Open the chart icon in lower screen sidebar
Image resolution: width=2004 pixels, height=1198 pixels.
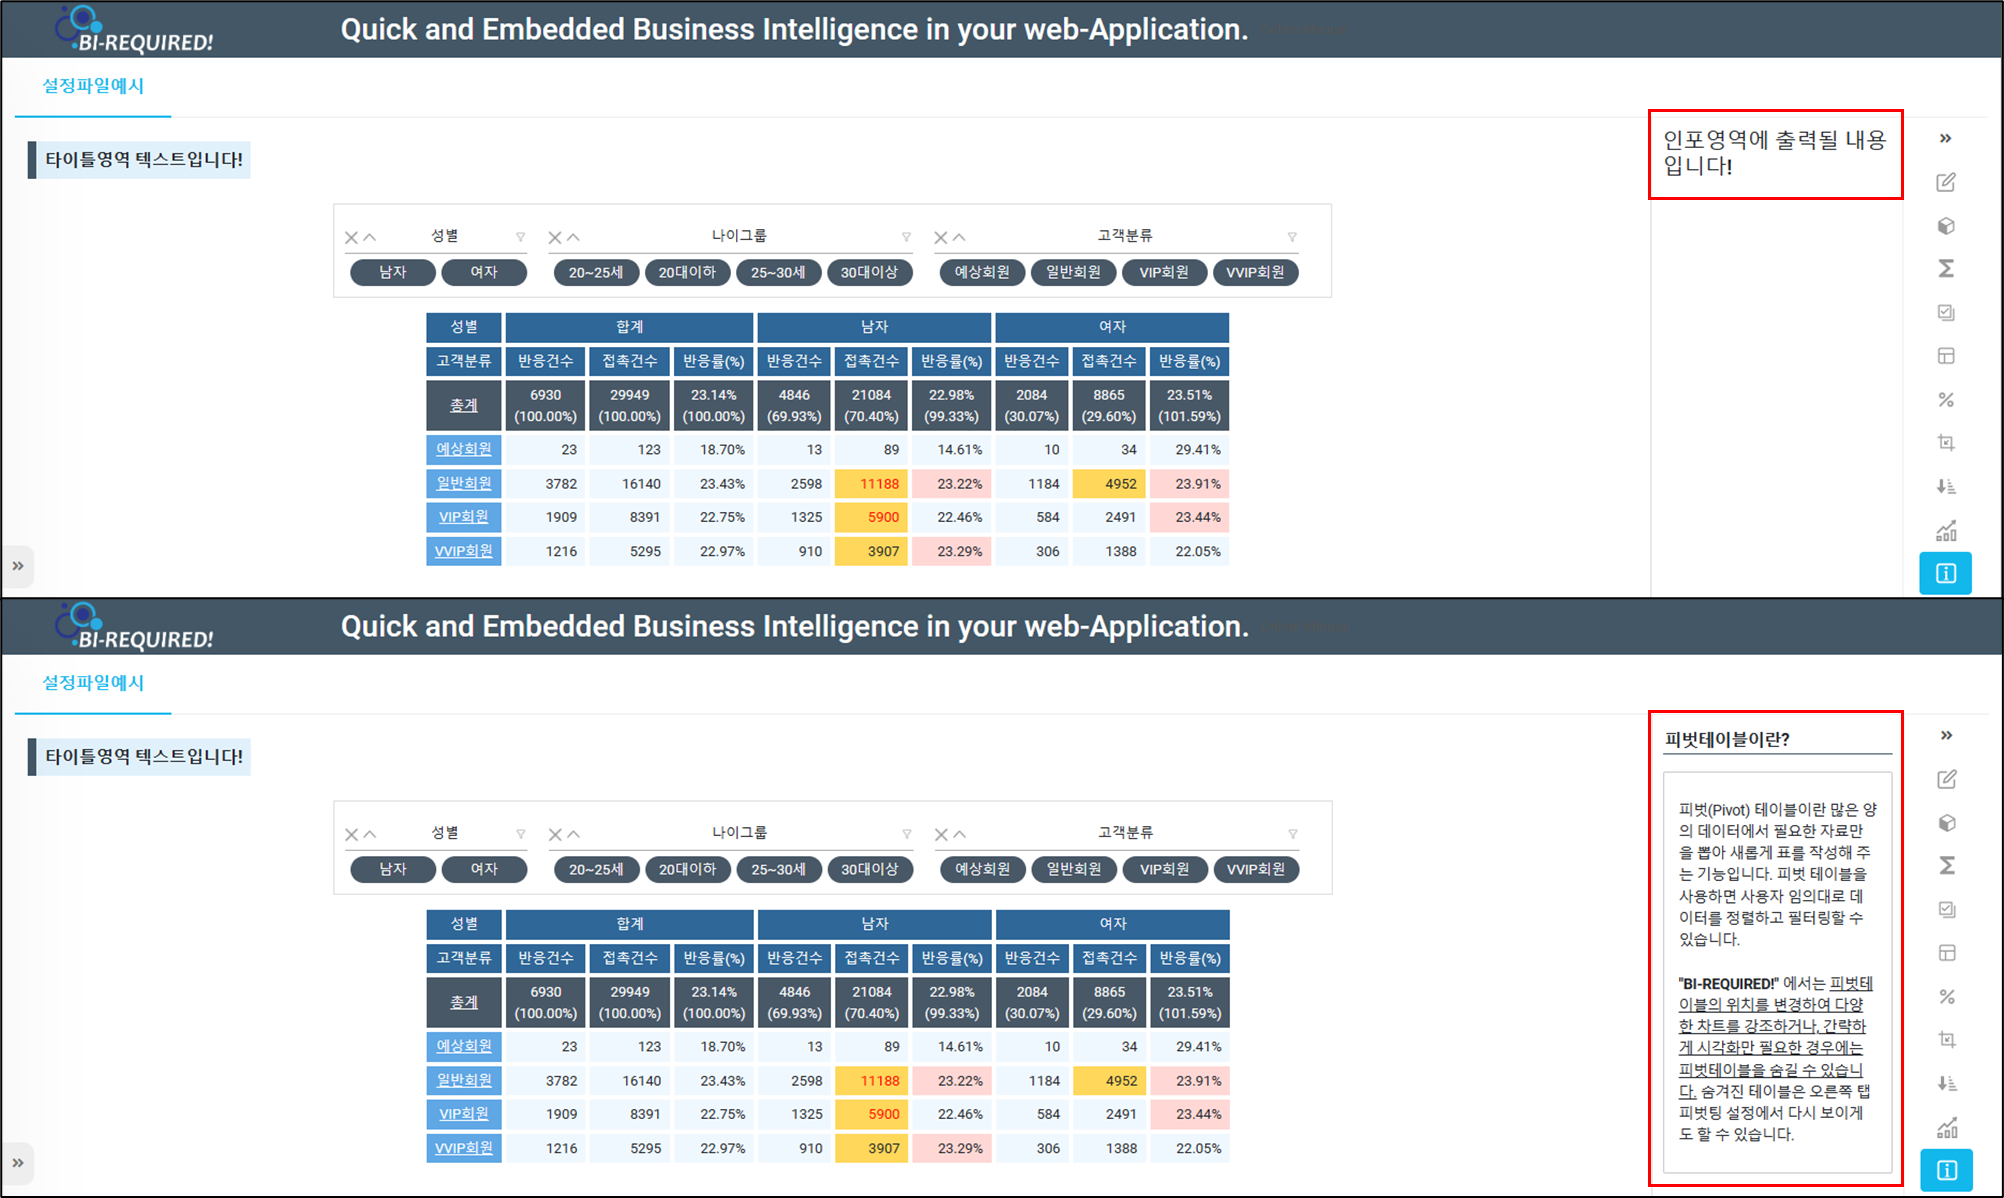[1947, 1127]
